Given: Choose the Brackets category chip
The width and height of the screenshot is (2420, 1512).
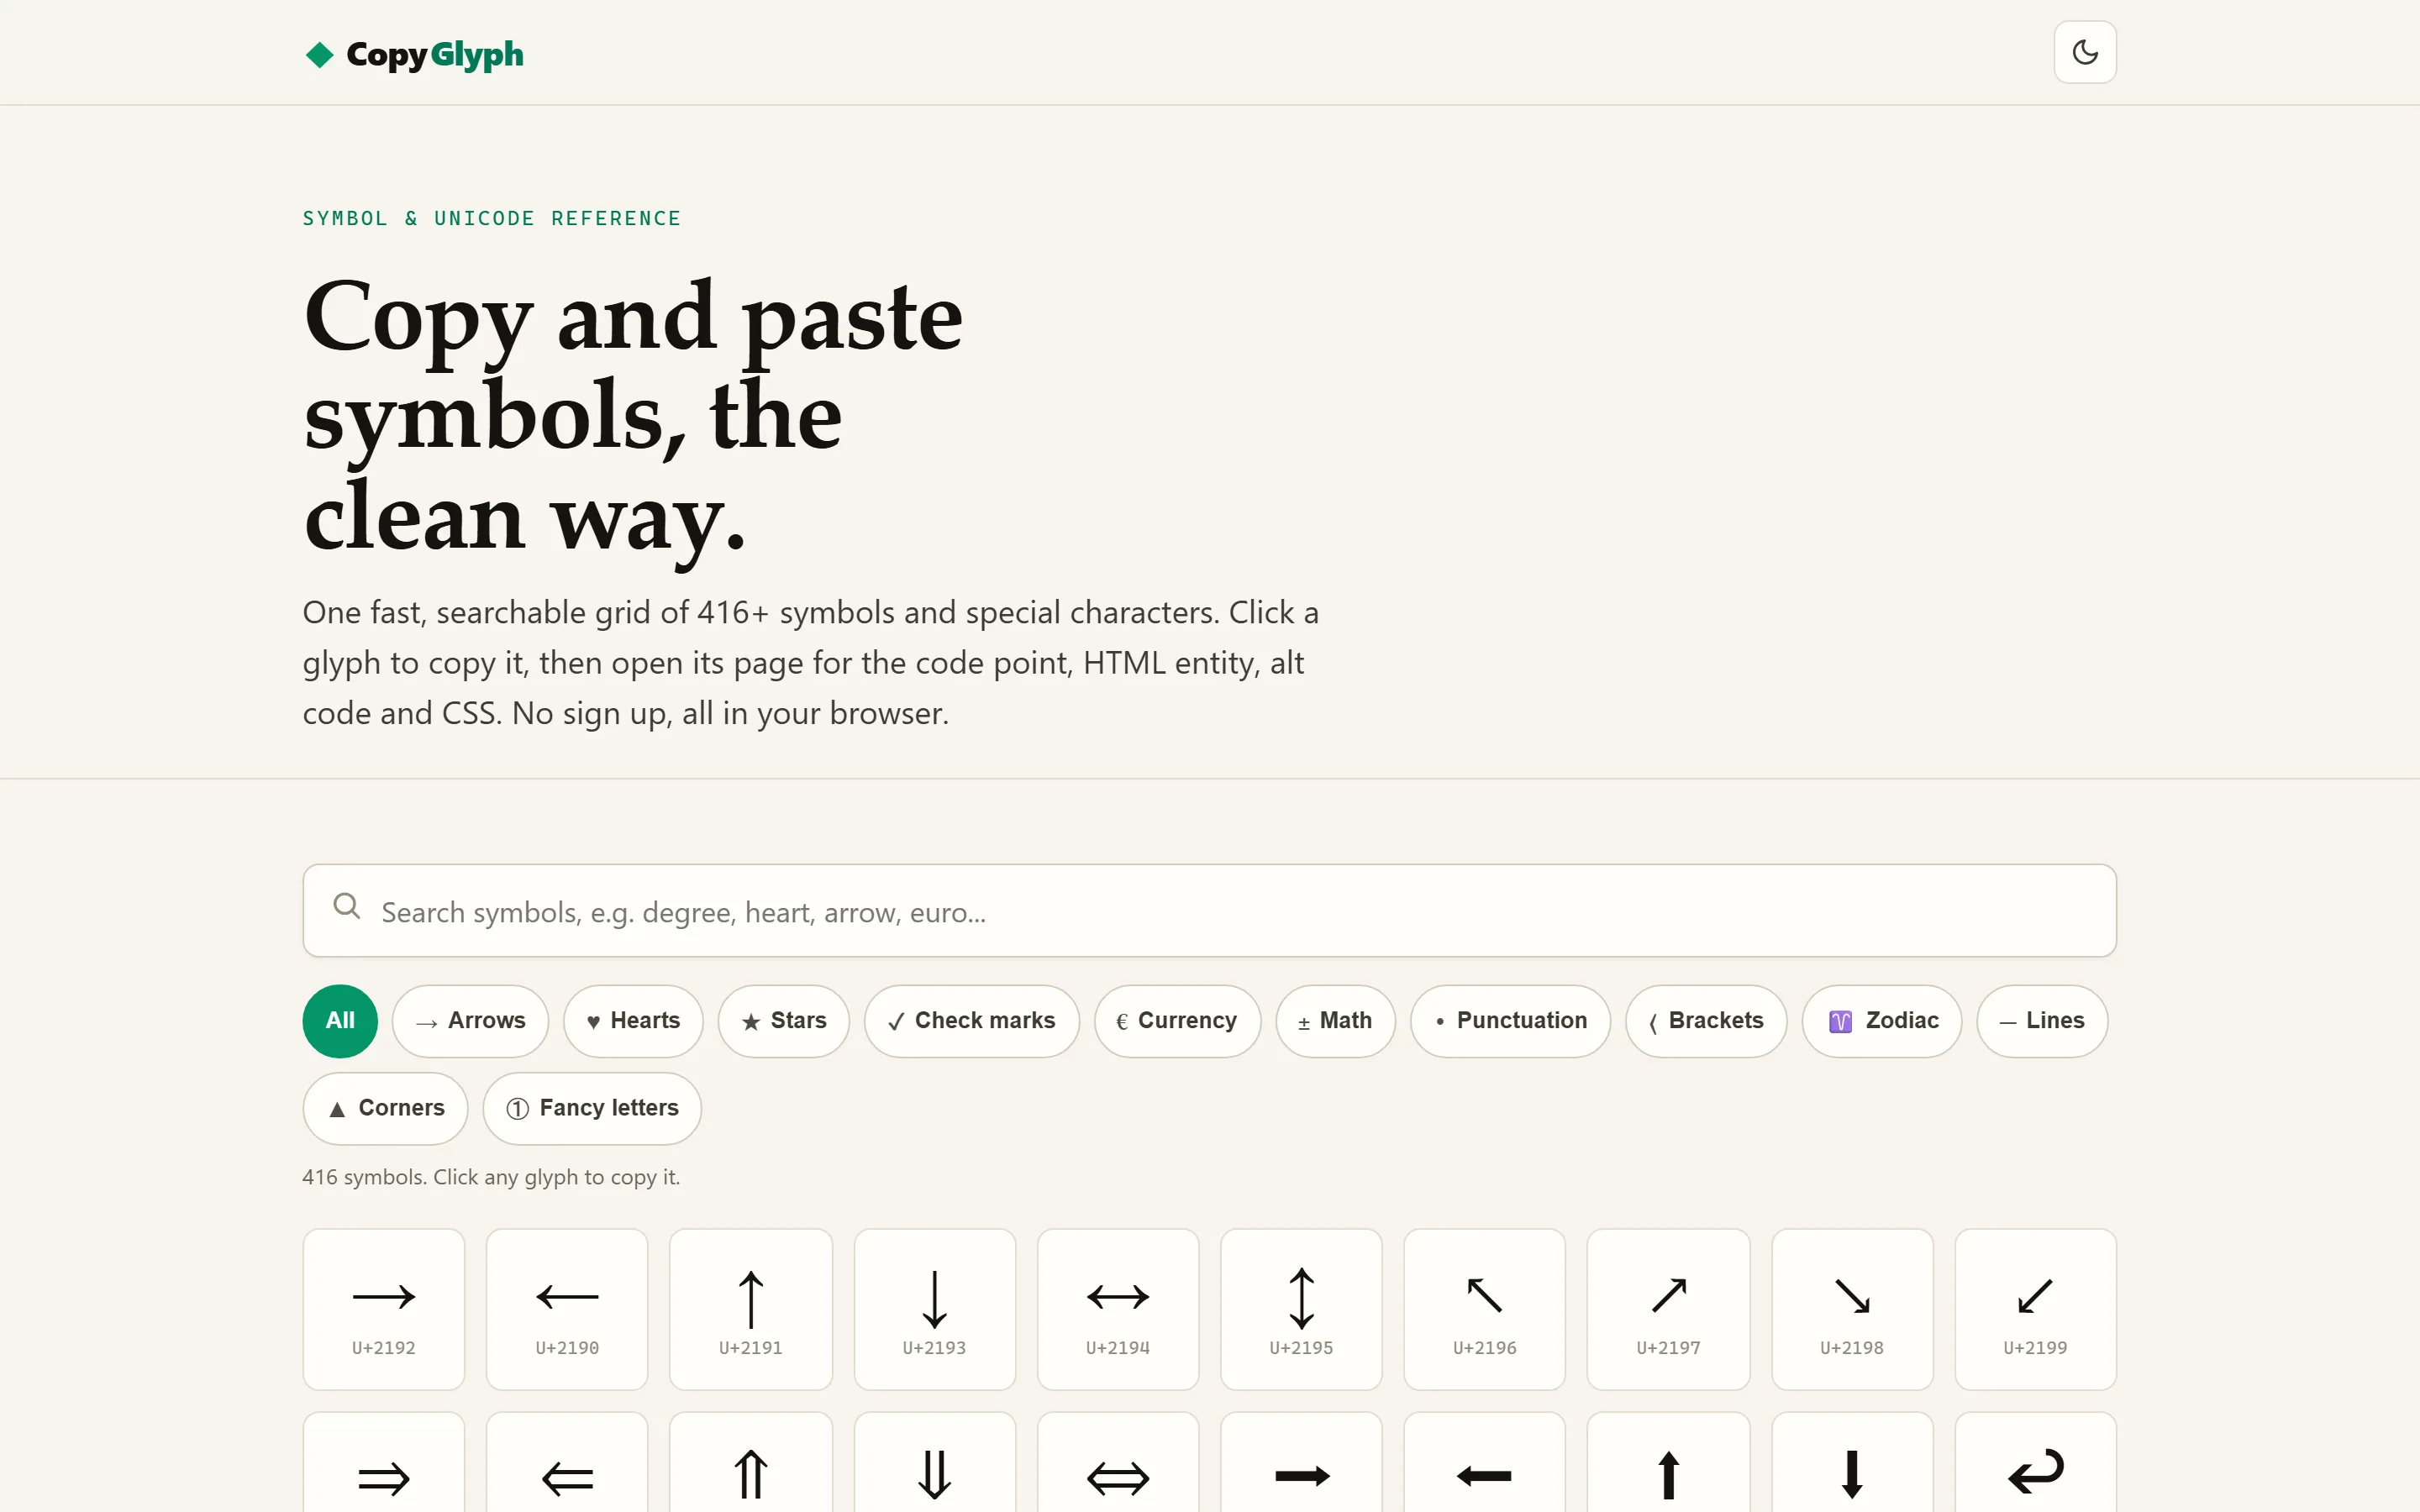Looking at the screenshot, I should click(x=1706, y=1020).
